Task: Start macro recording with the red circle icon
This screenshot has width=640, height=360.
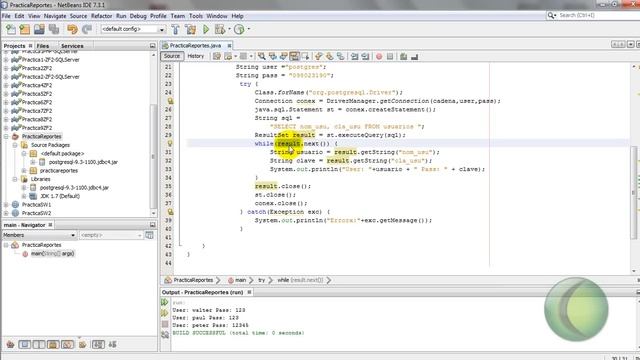Action: tap(379, 56)
